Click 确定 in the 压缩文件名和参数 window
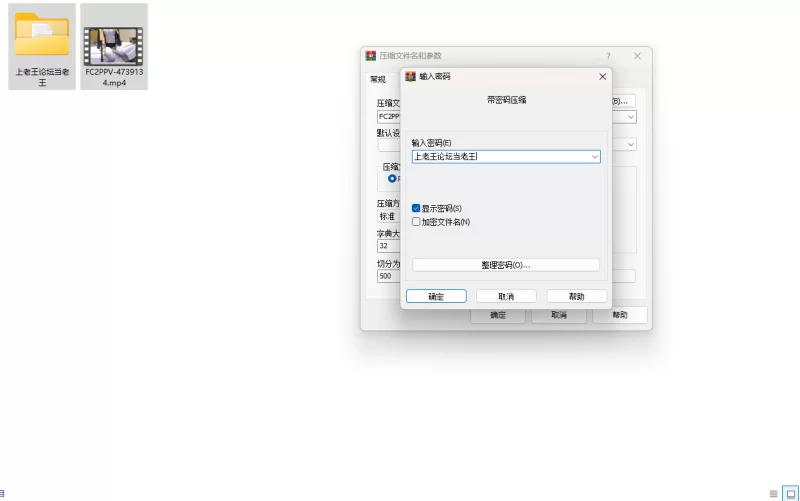This screenshot has height=501, width=800. point(497,315)
